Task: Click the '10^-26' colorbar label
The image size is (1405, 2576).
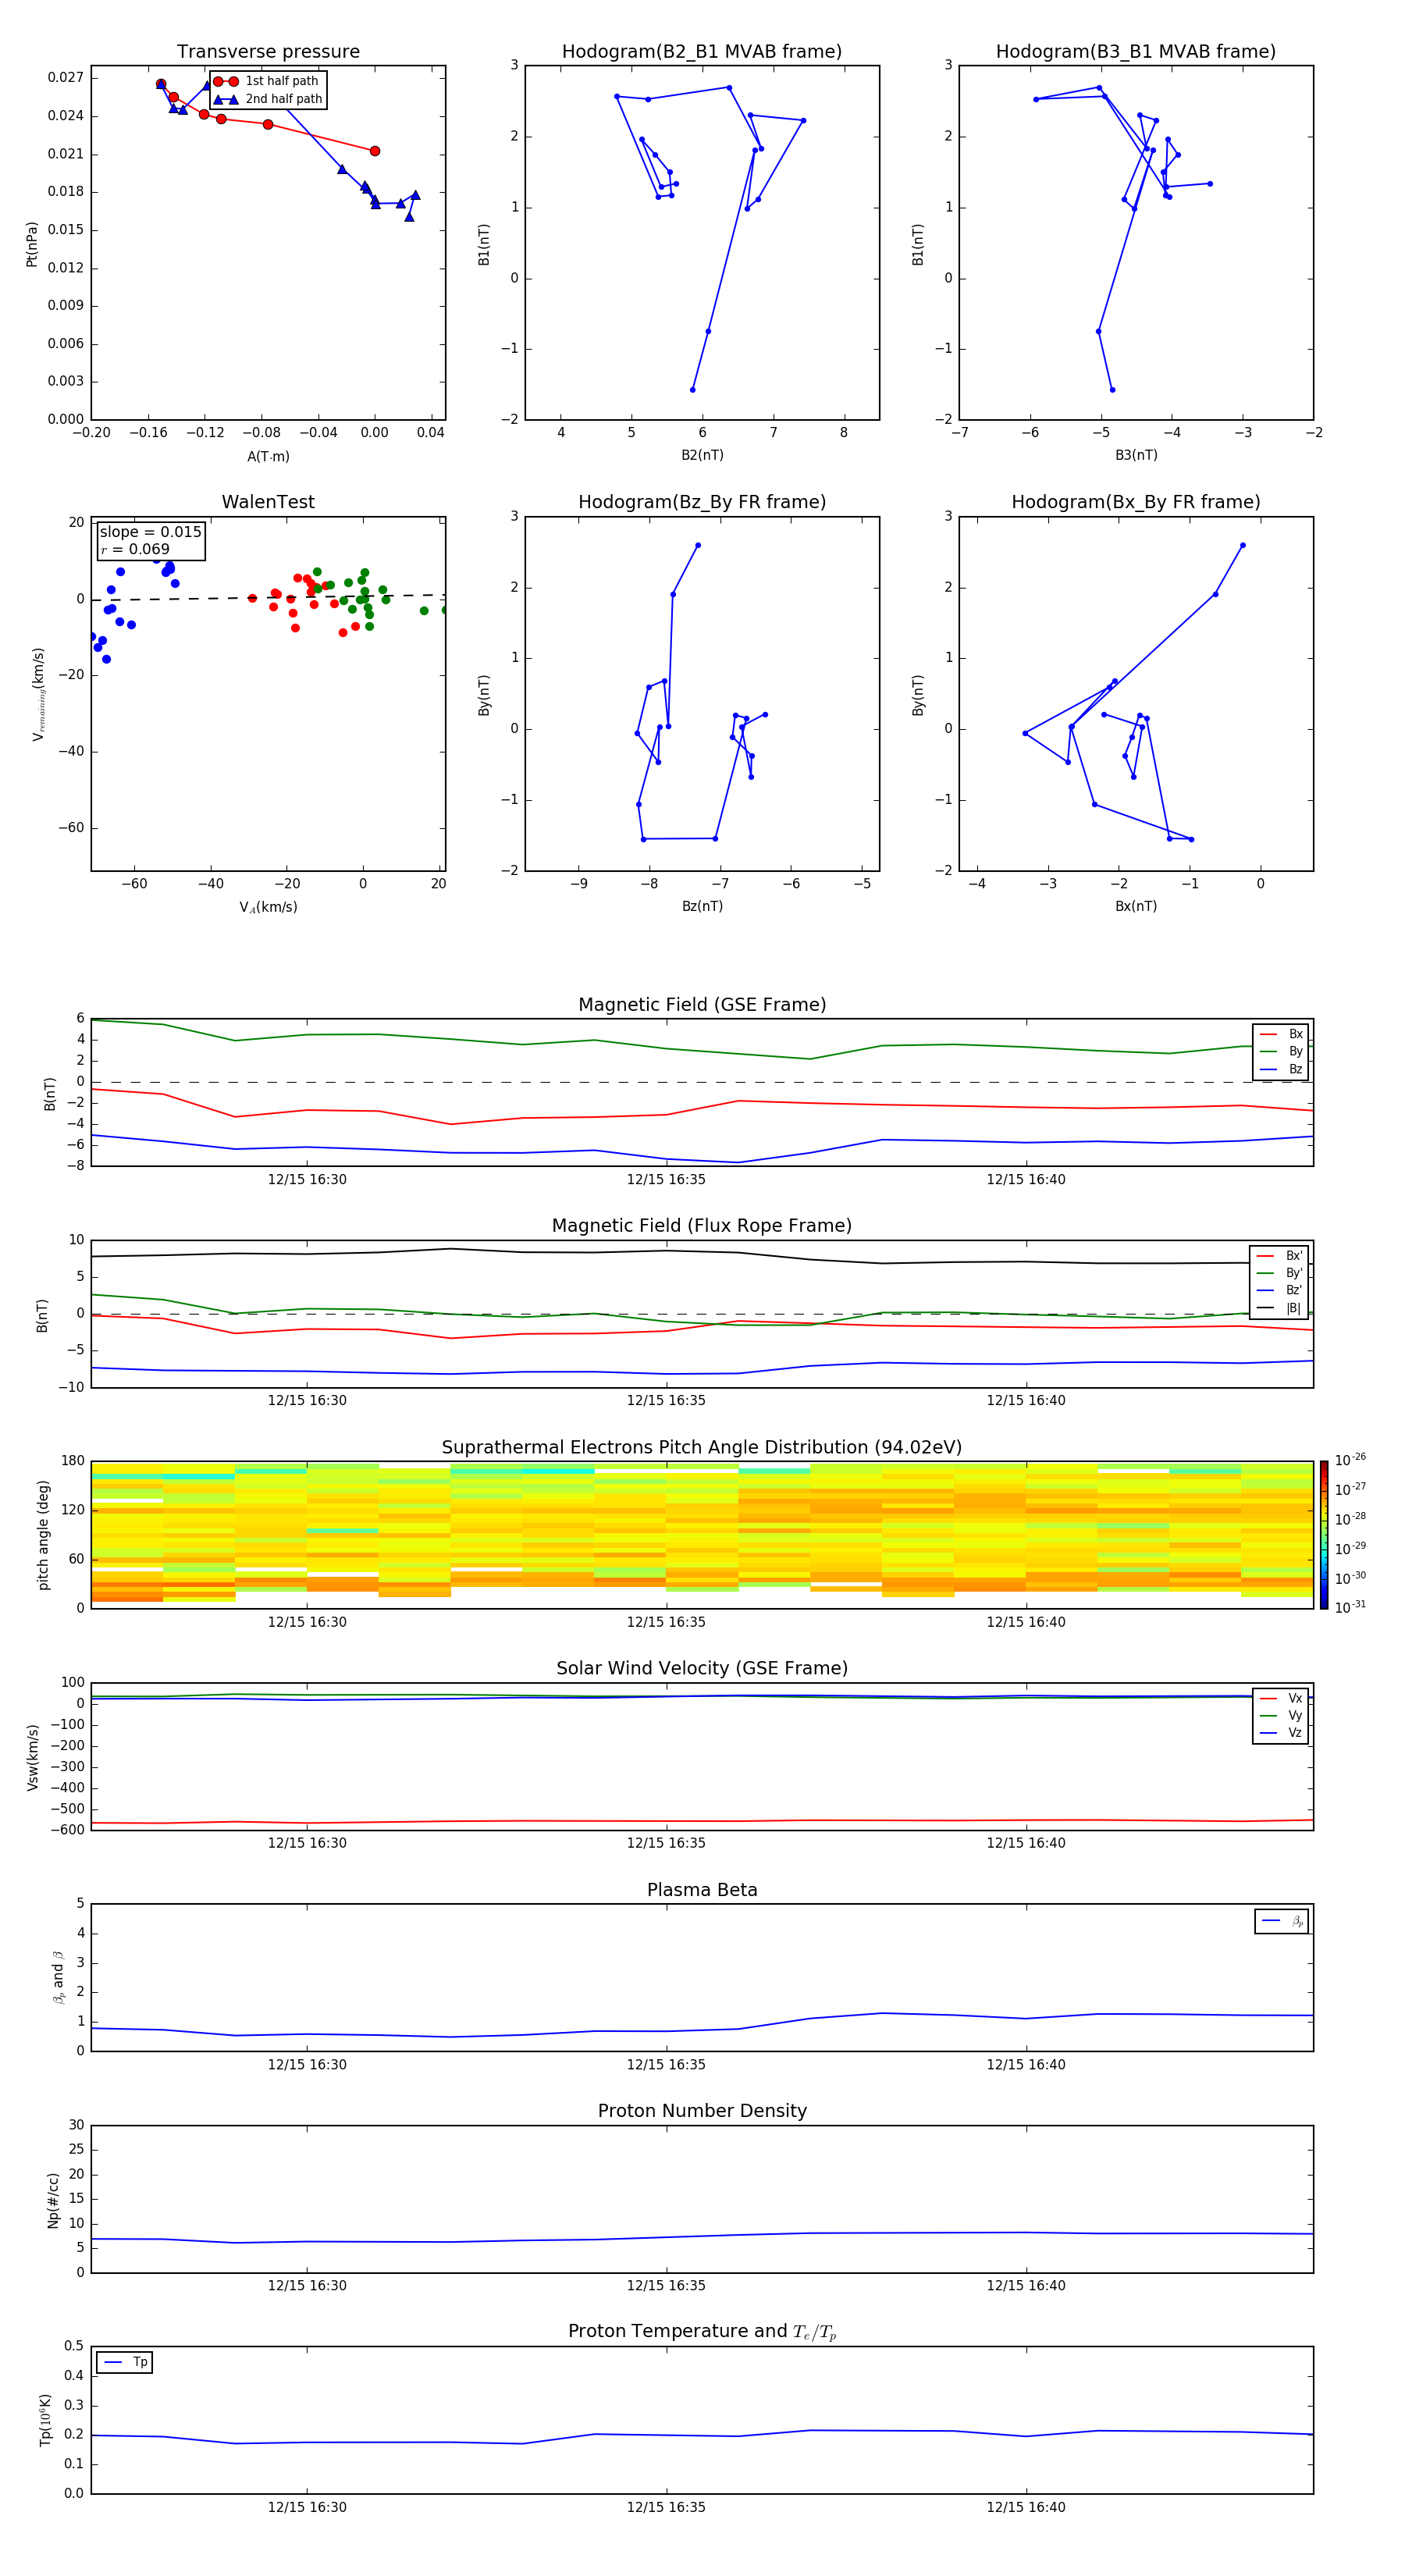Action: 1350,1460
